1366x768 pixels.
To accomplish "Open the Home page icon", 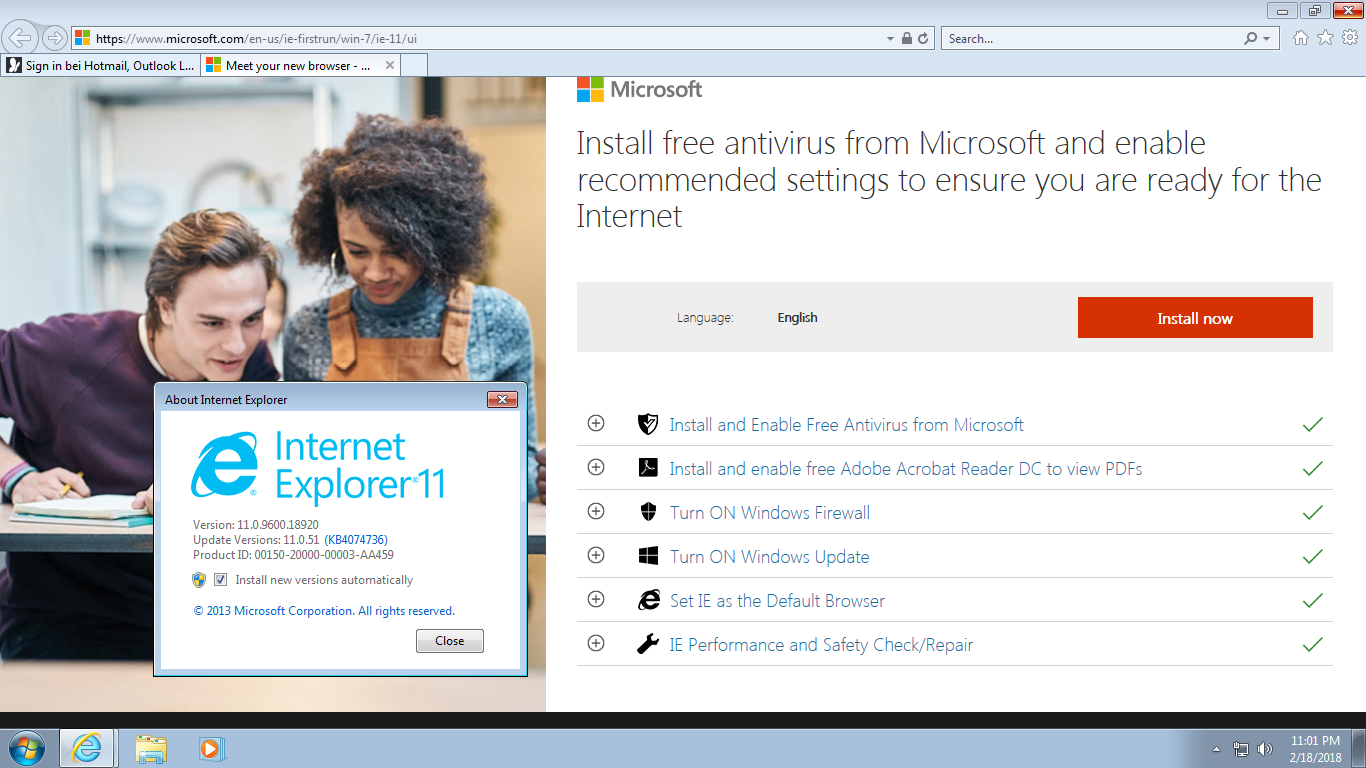I will click(1300, 38).
